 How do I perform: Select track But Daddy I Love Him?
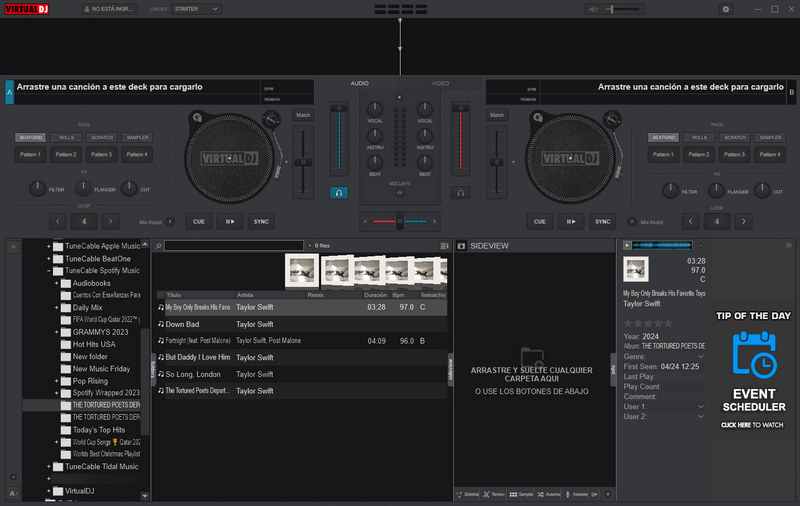click(x=301, y=358)
